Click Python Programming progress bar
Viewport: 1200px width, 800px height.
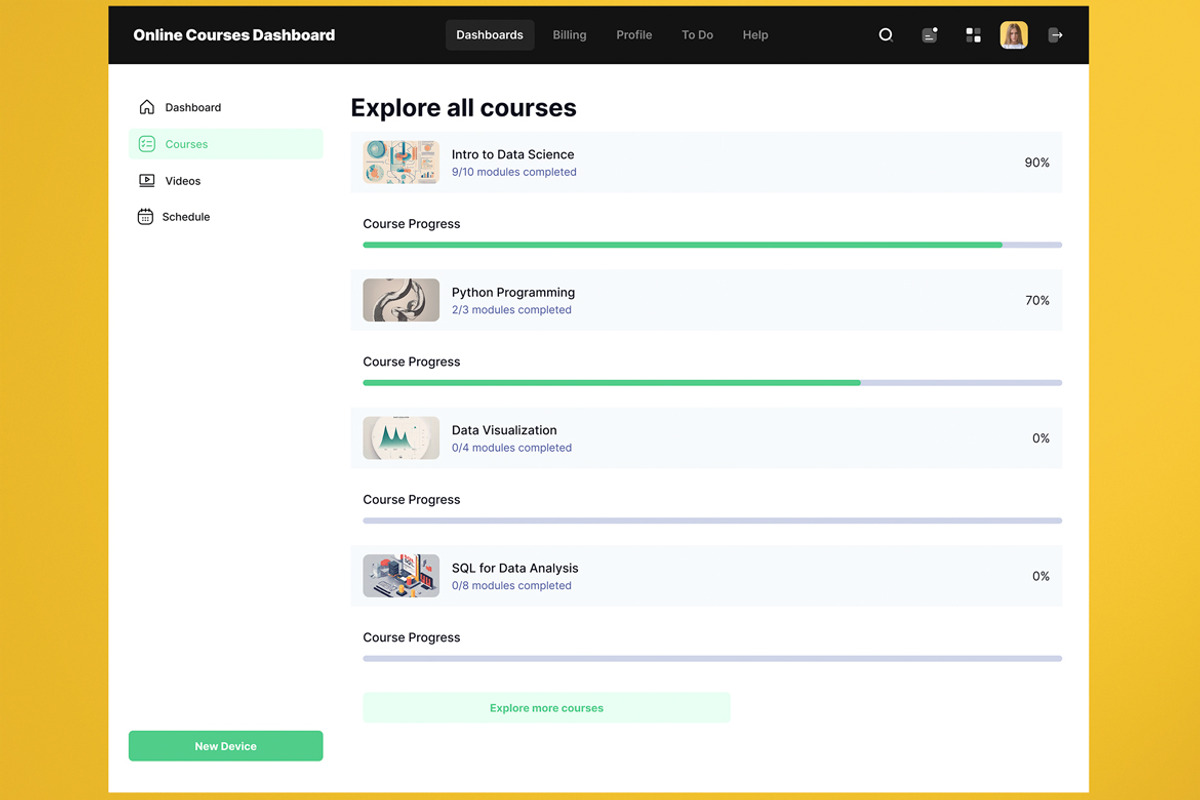pos(712,383)
